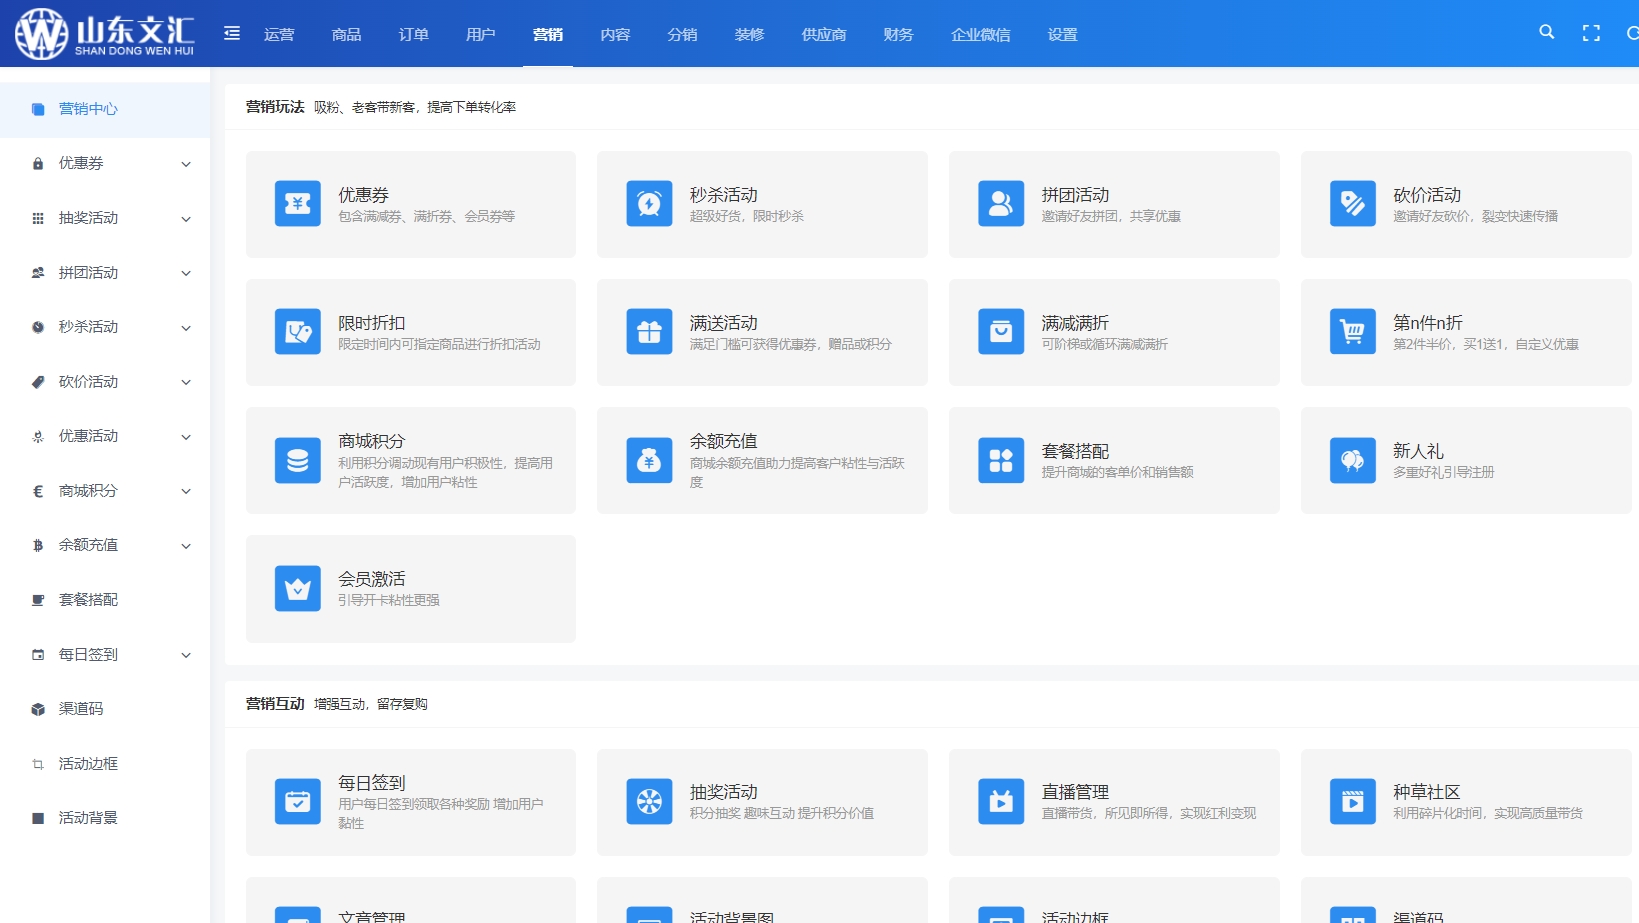This screenshot has height=923, width=1639.
Task: Click the 满送活动 gift box icon
Action: pos(649,332)
